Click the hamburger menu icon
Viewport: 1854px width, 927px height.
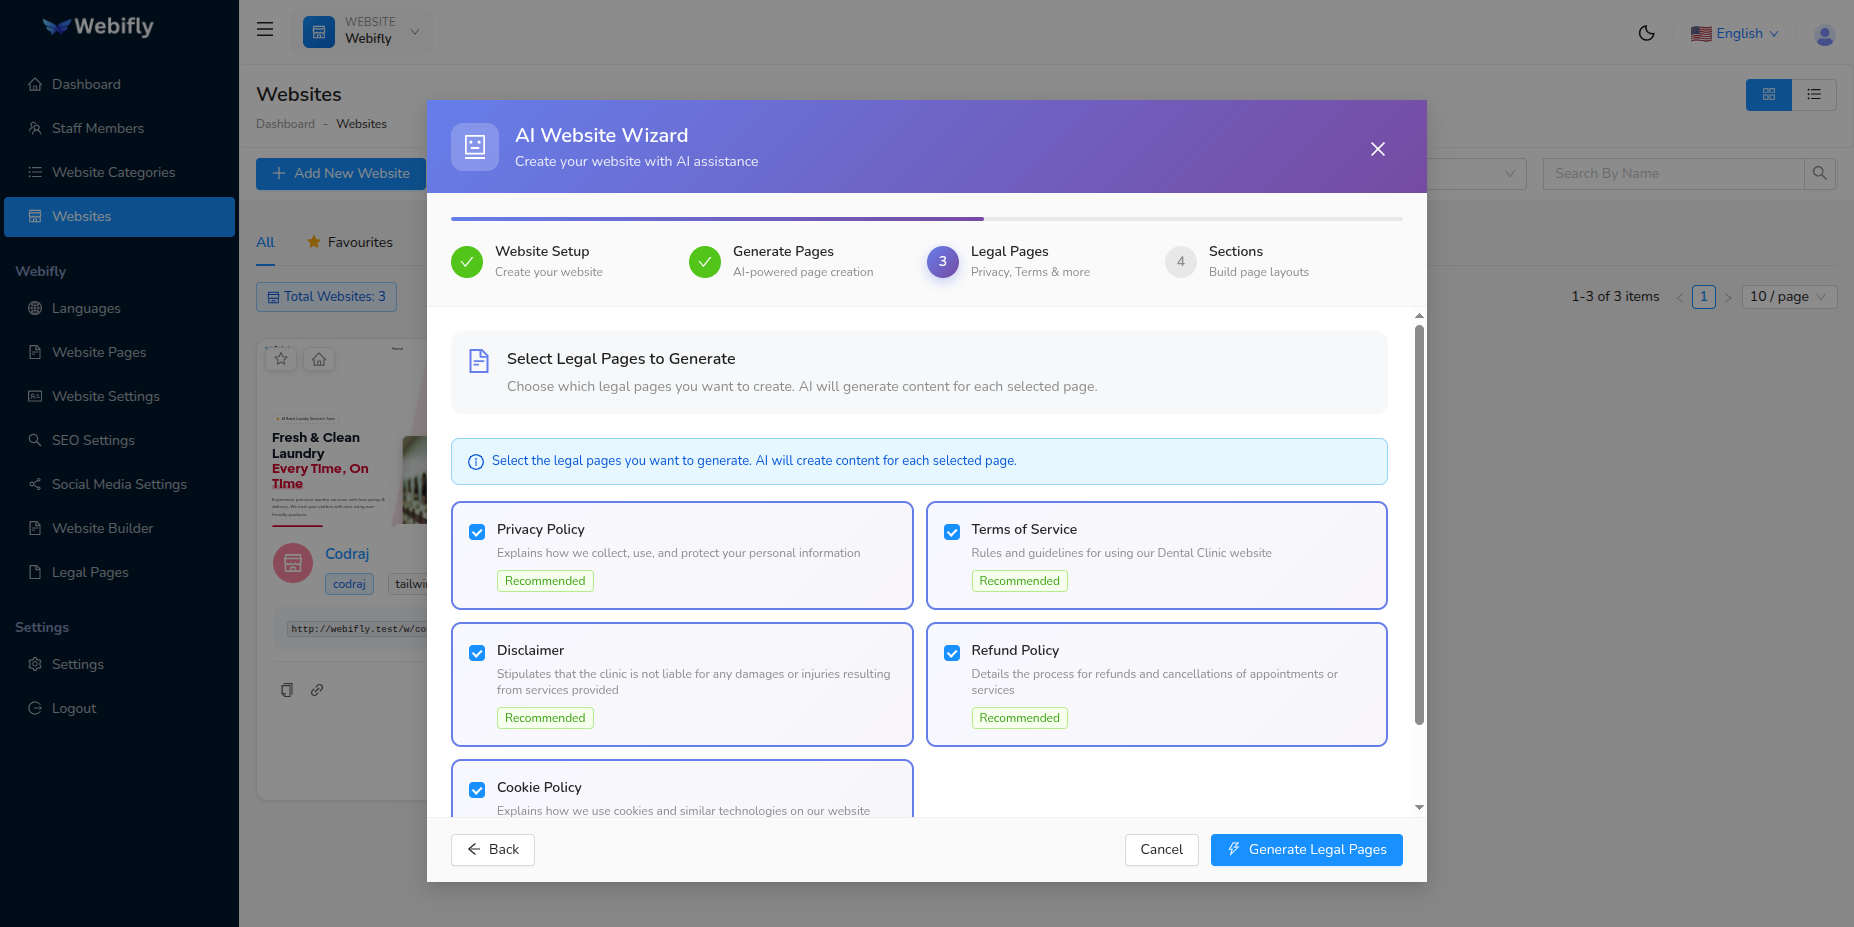pos(265,30)
